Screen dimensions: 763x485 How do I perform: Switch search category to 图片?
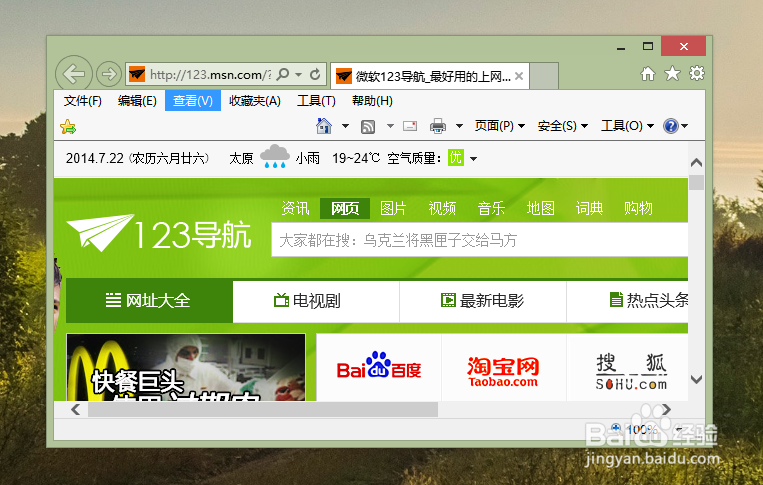pos(393,208)
